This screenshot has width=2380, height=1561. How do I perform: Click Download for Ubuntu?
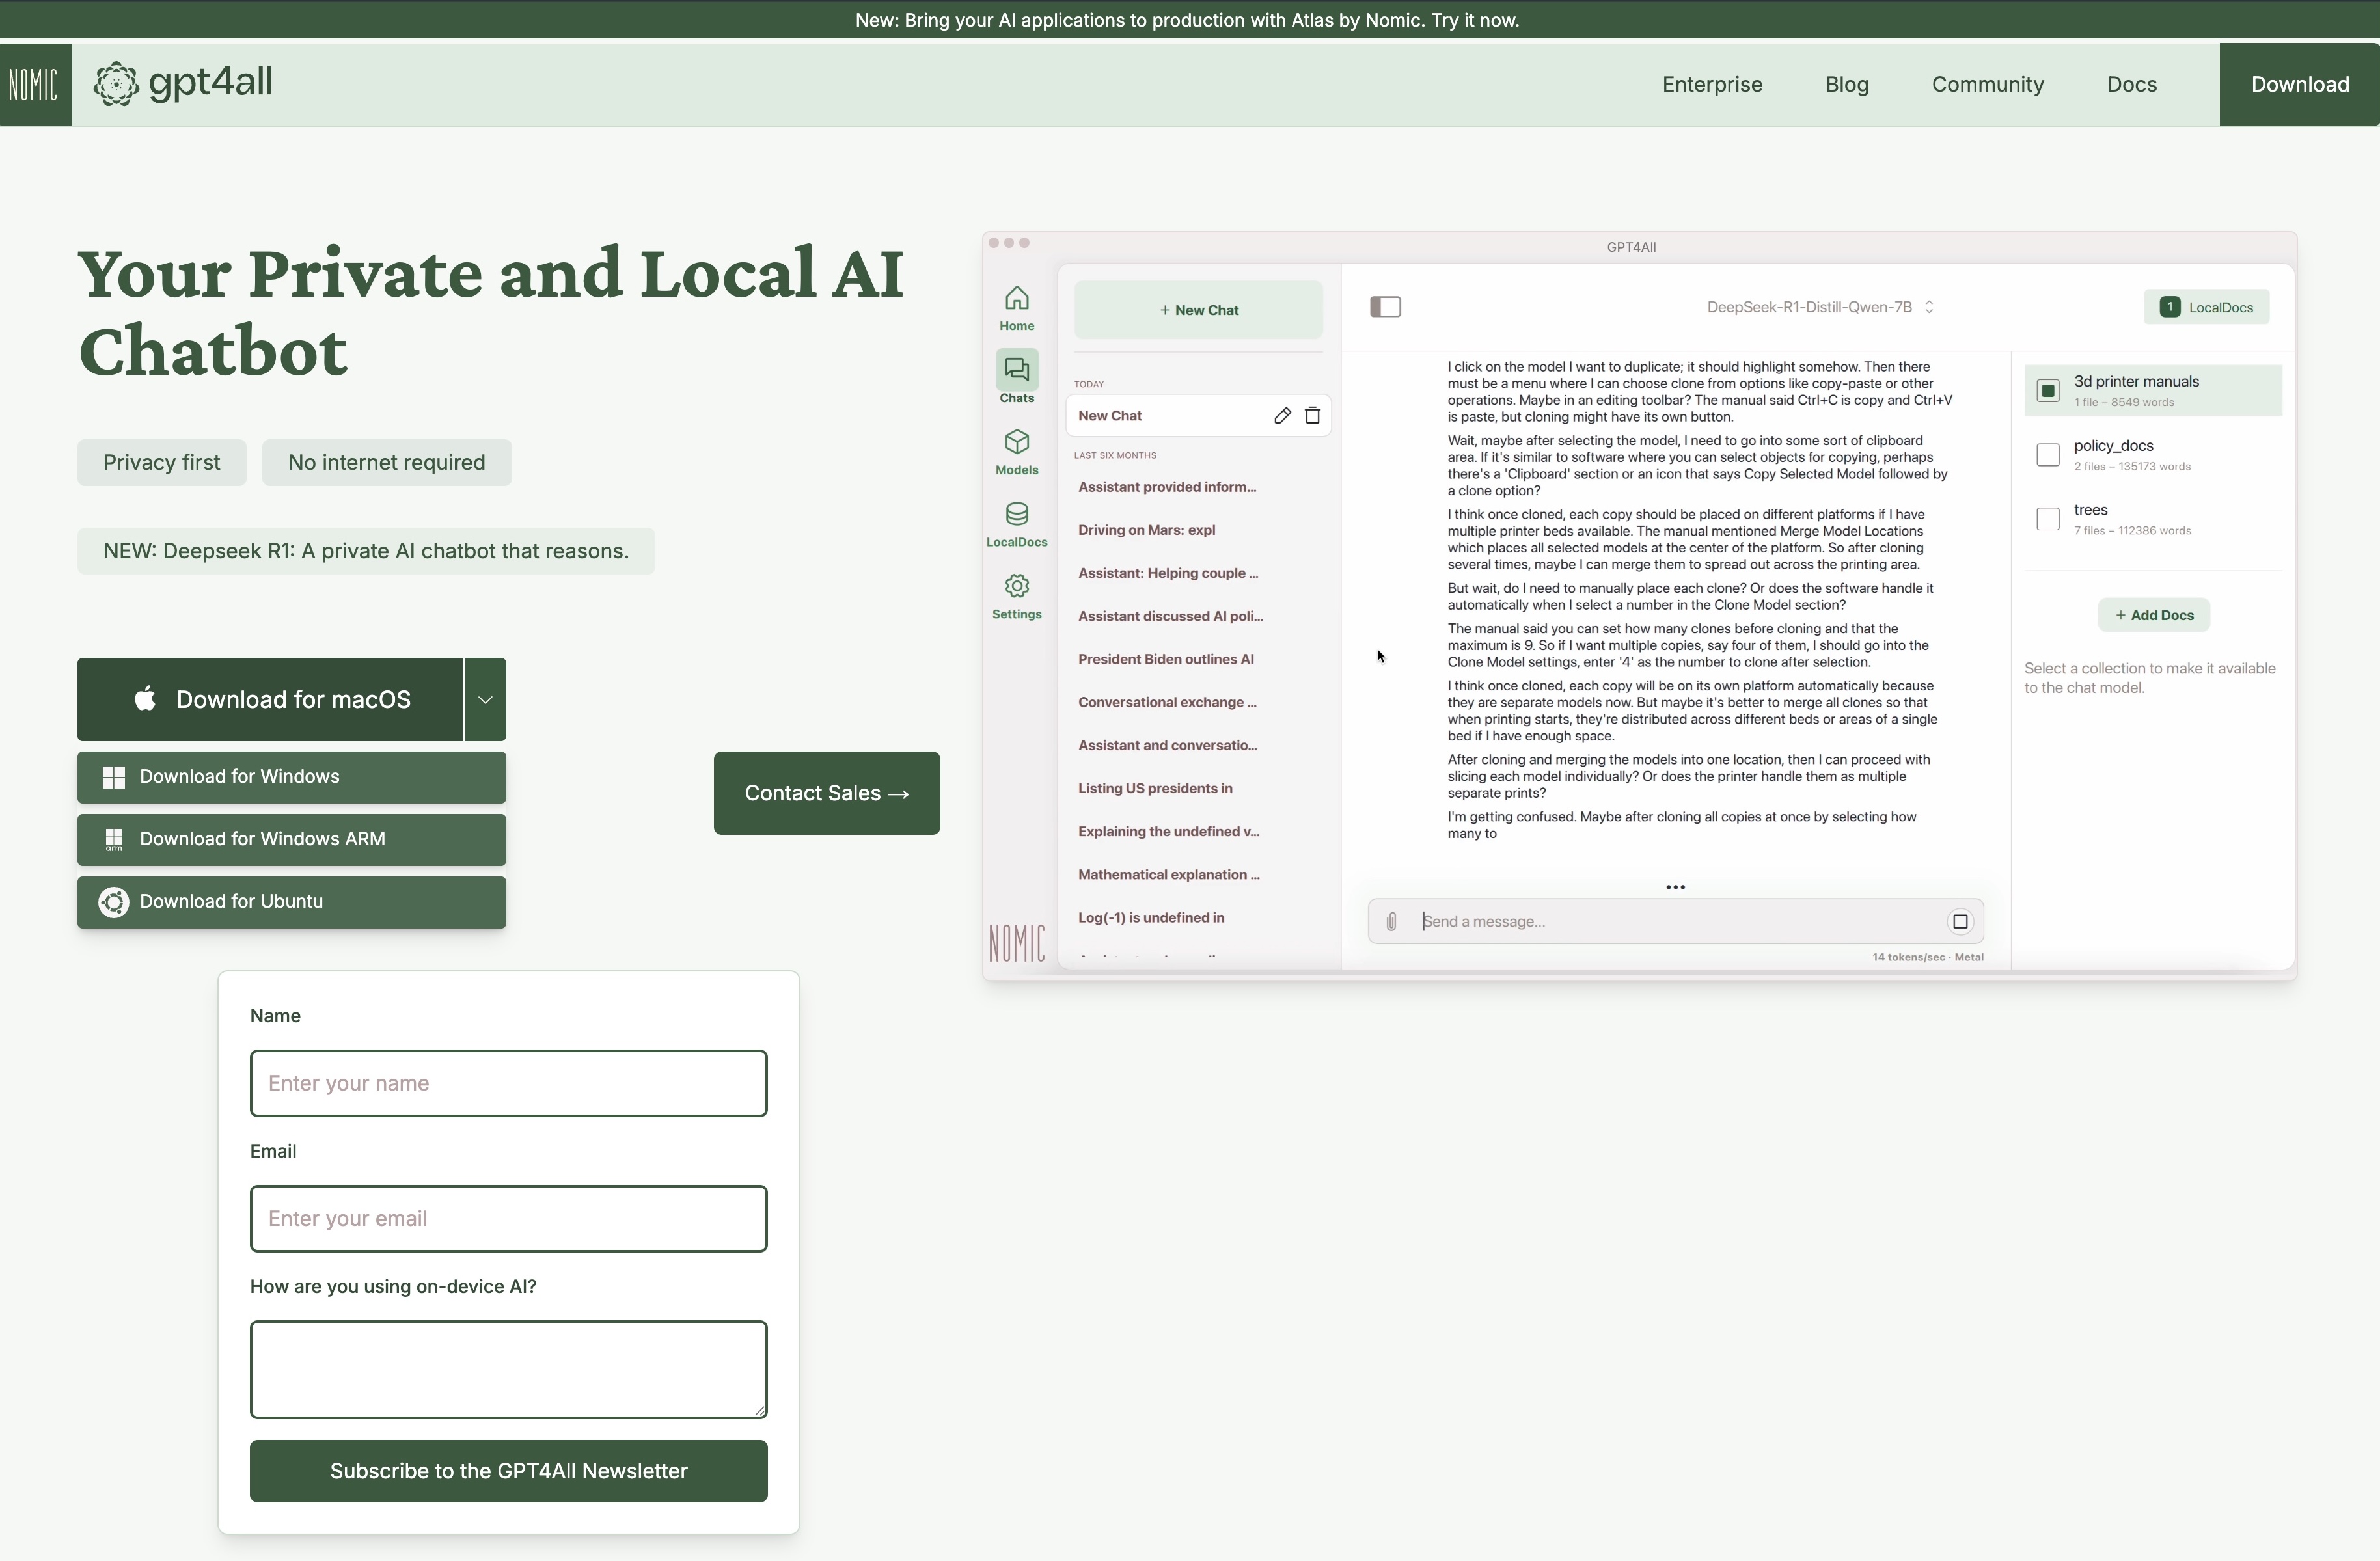[291, 902]
